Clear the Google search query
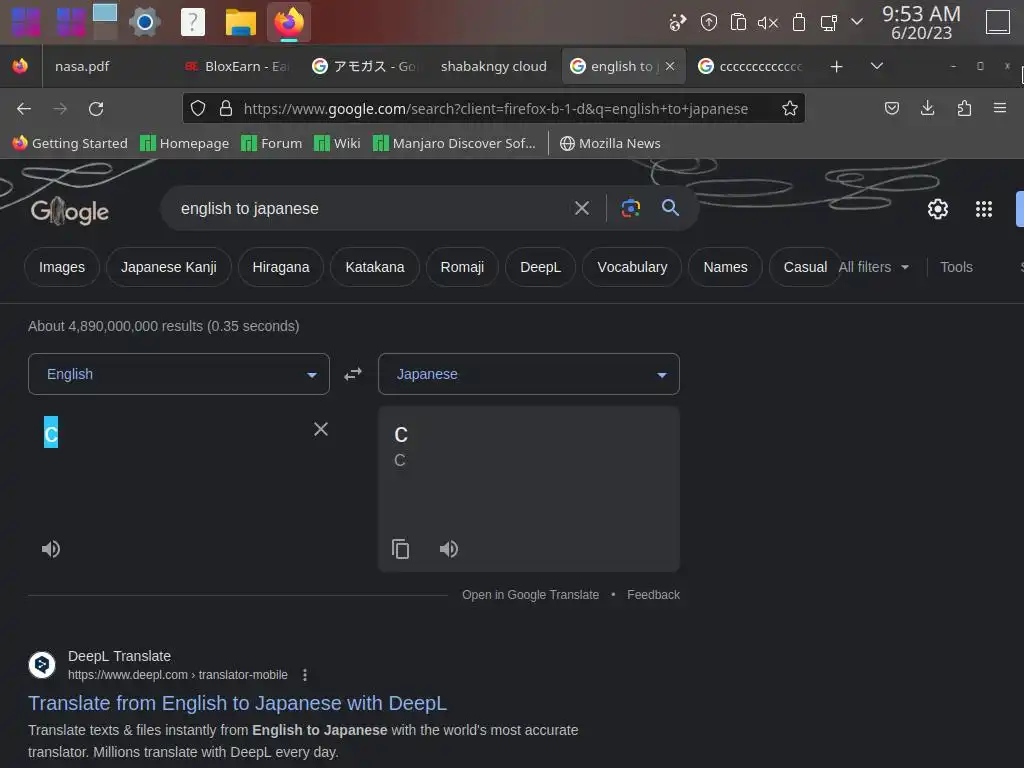The width and height of the screenshot is (1024, 768). coord(581,208)
